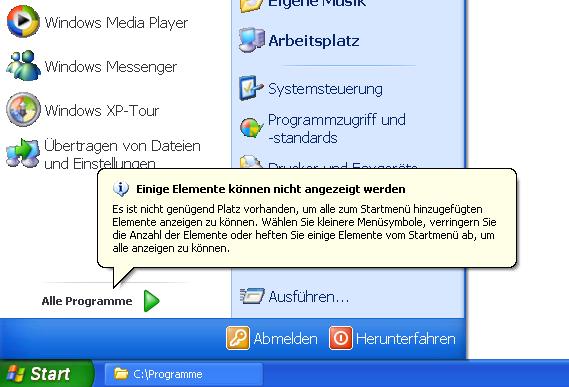Click the Arbeitsplatz computer icon
Viewport: 569px width, 387px height.
click(x=251, y=40)
